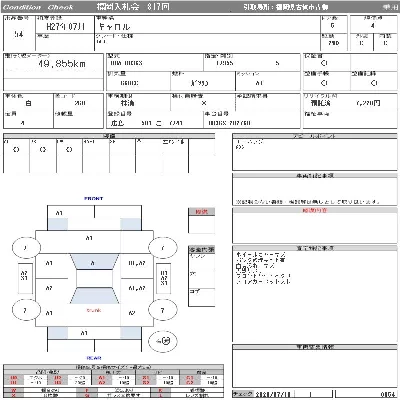This screenshot has width=400, height=400.
Task: Click third circle mark in equipment row
Action: pos(69,150)
